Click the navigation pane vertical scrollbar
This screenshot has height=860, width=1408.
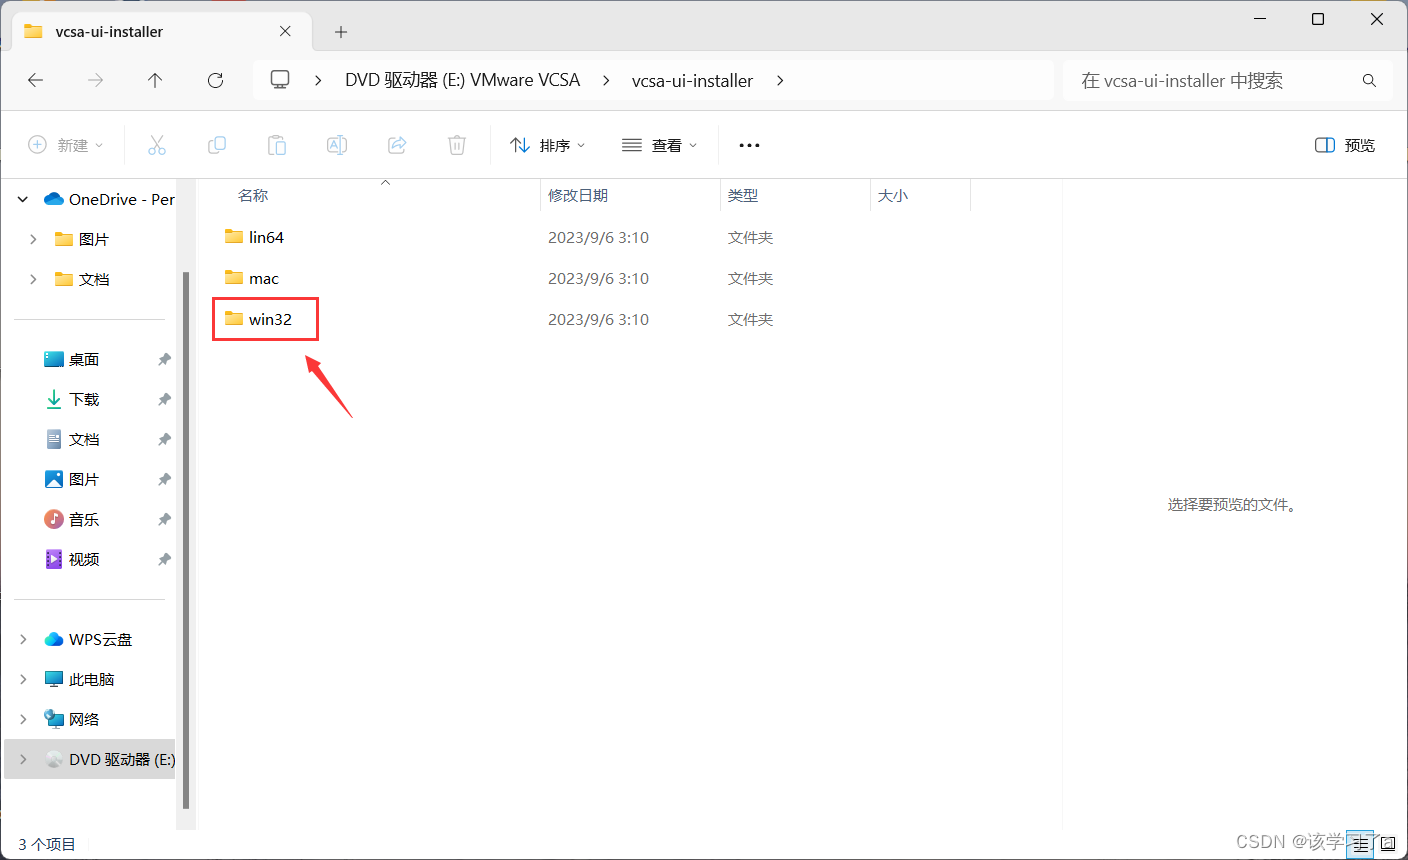coord(186,540)
